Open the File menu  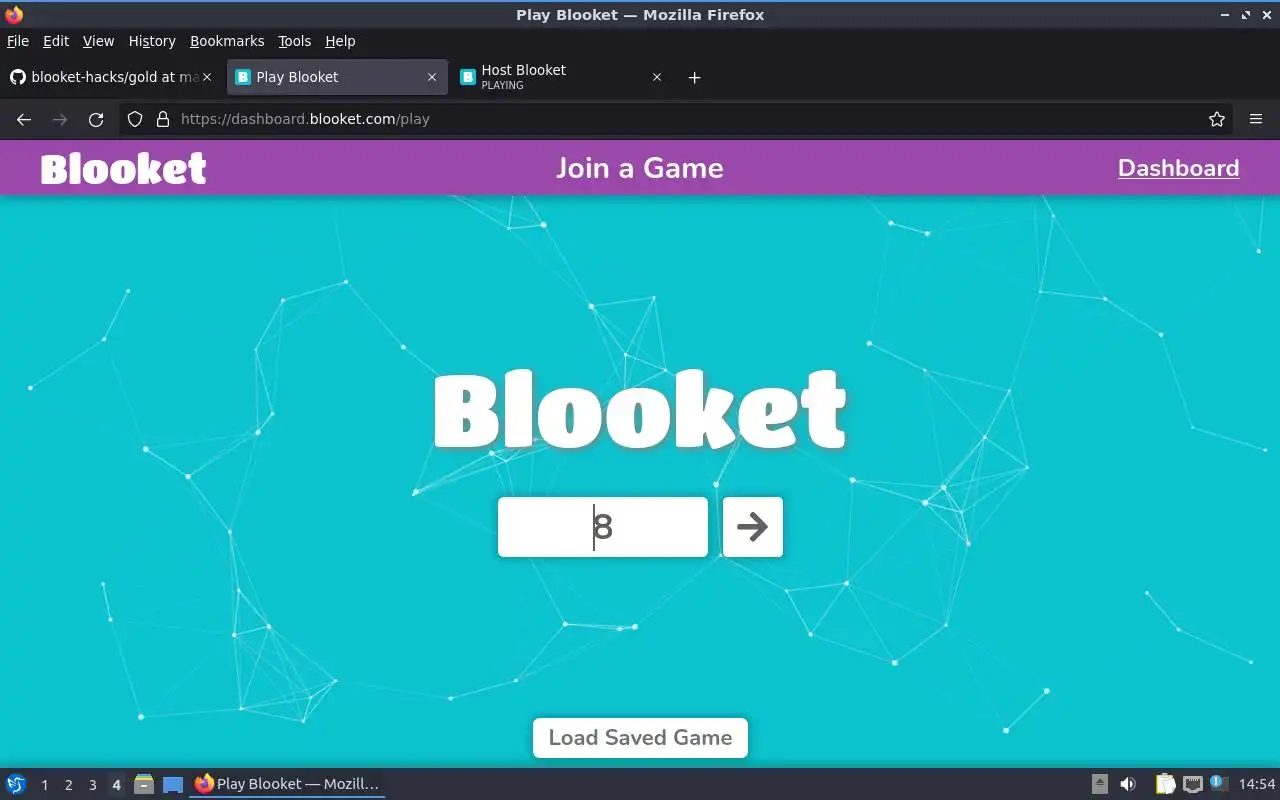click(x=18, y=41)
